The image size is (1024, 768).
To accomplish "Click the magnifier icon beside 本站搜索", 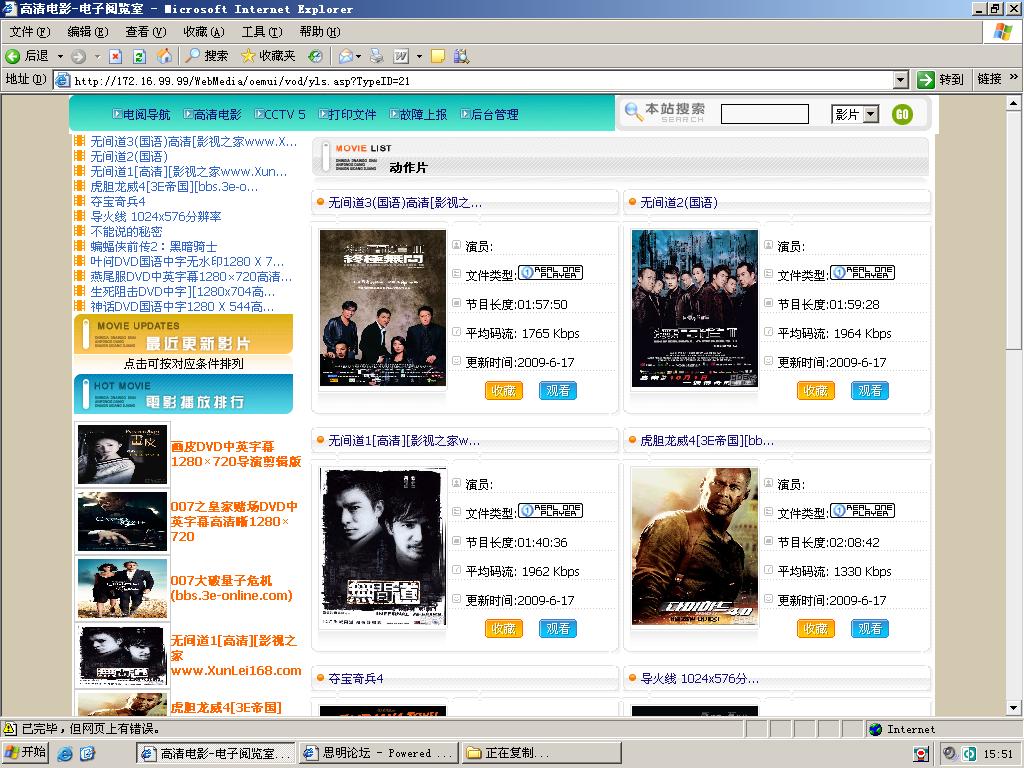I will coord(632,112).
